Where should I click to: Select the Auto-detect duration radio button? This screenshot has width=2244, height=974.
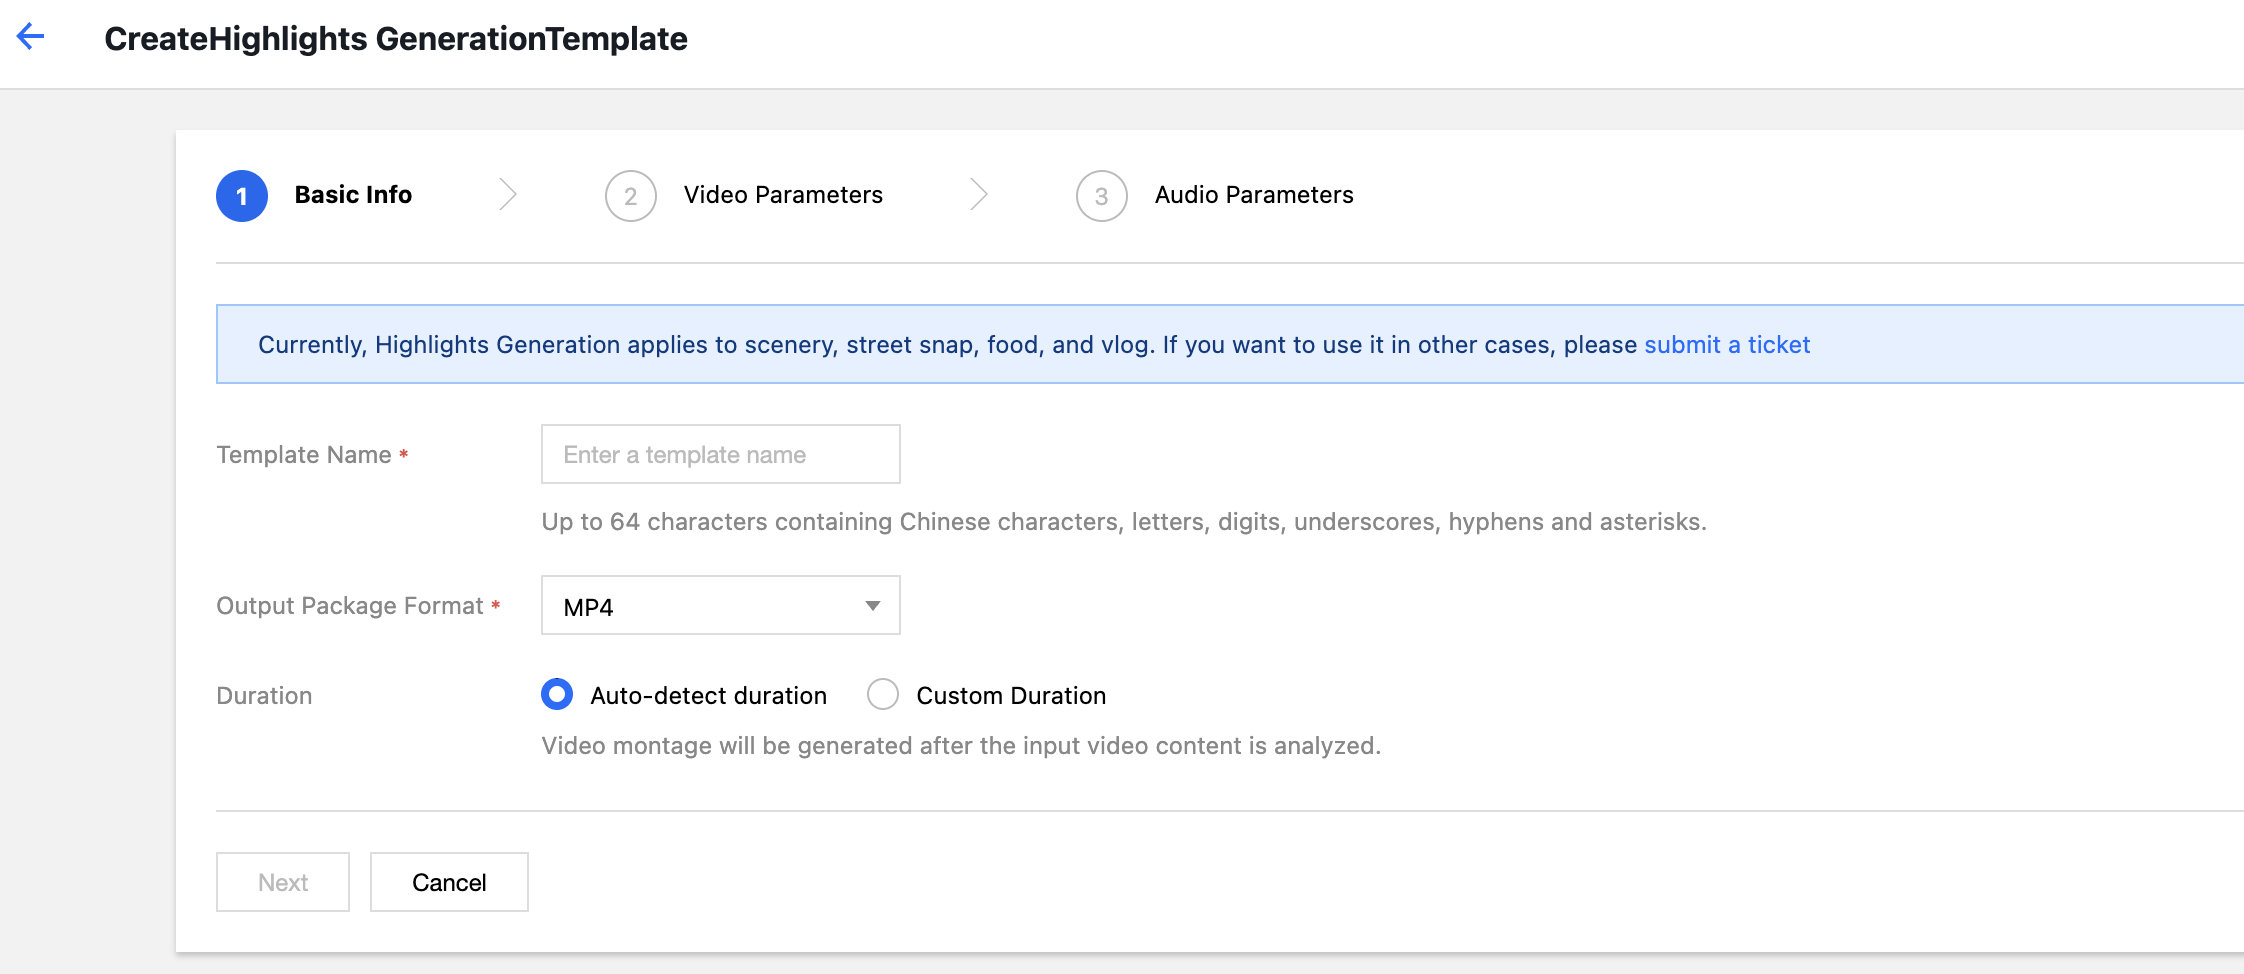point(557,694)
